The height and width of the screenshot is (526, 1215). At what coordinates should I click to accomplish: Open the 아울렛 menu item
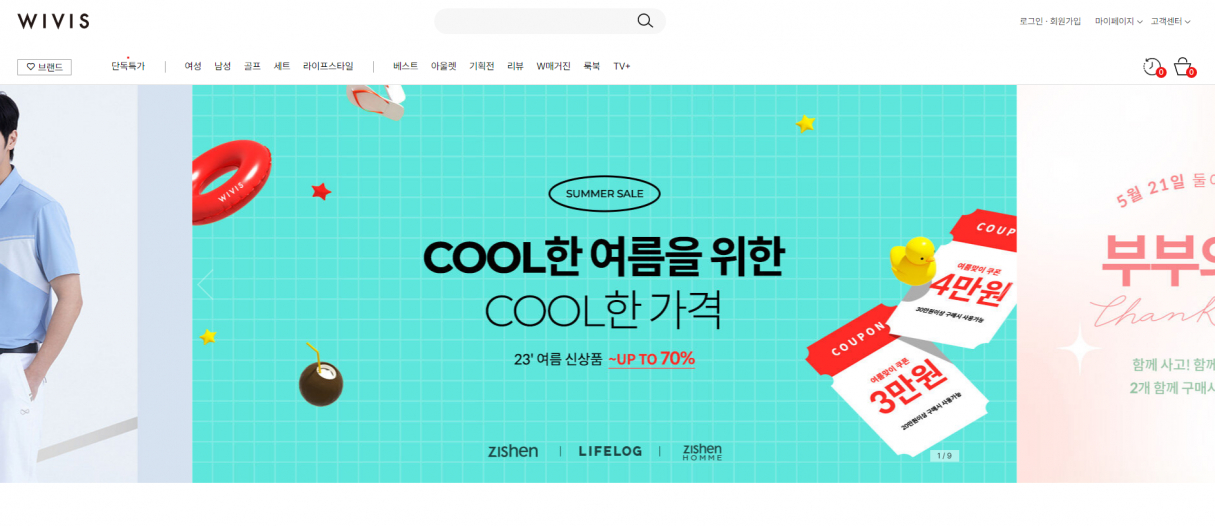pos(444,66)
